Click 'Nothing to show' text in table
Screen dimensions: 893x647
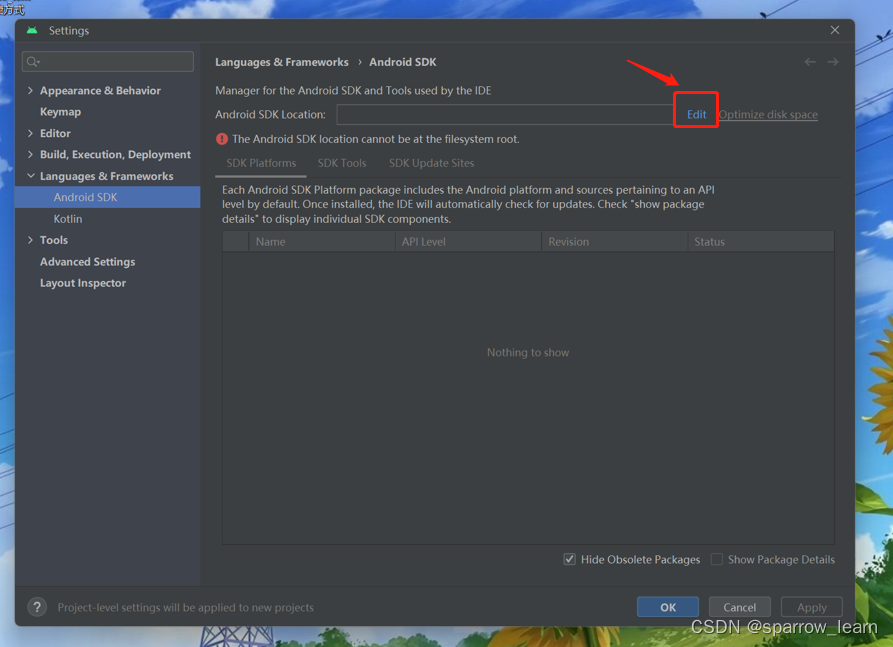tap(528, 353)
